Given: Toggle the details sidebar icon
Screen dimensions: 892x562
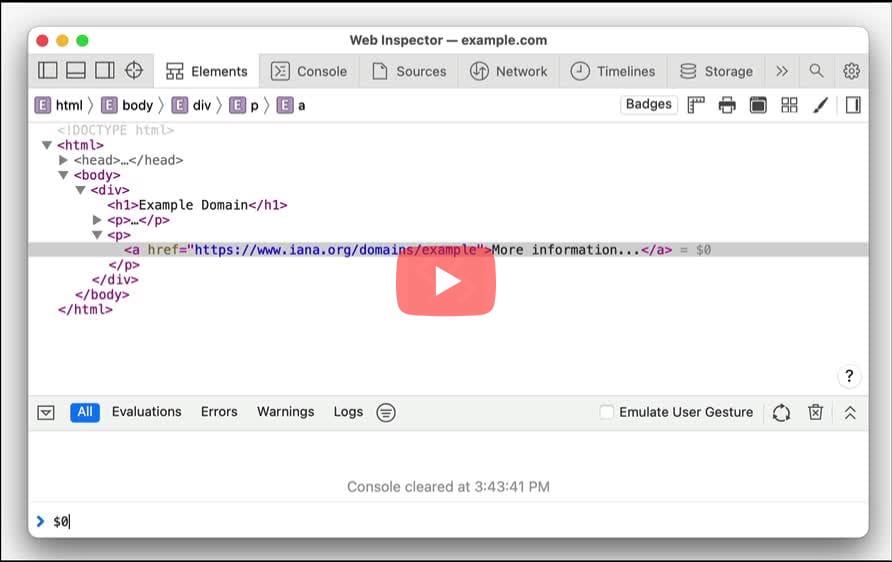Looking at the screenshot, I should 853,105.
